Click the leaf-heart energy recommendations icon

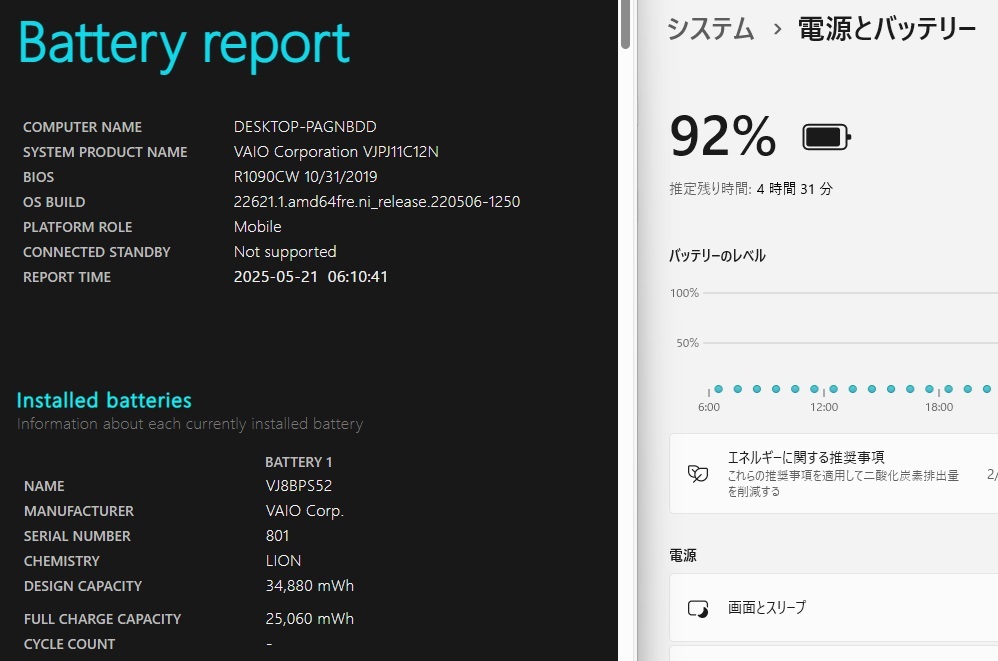click(698, 473)
